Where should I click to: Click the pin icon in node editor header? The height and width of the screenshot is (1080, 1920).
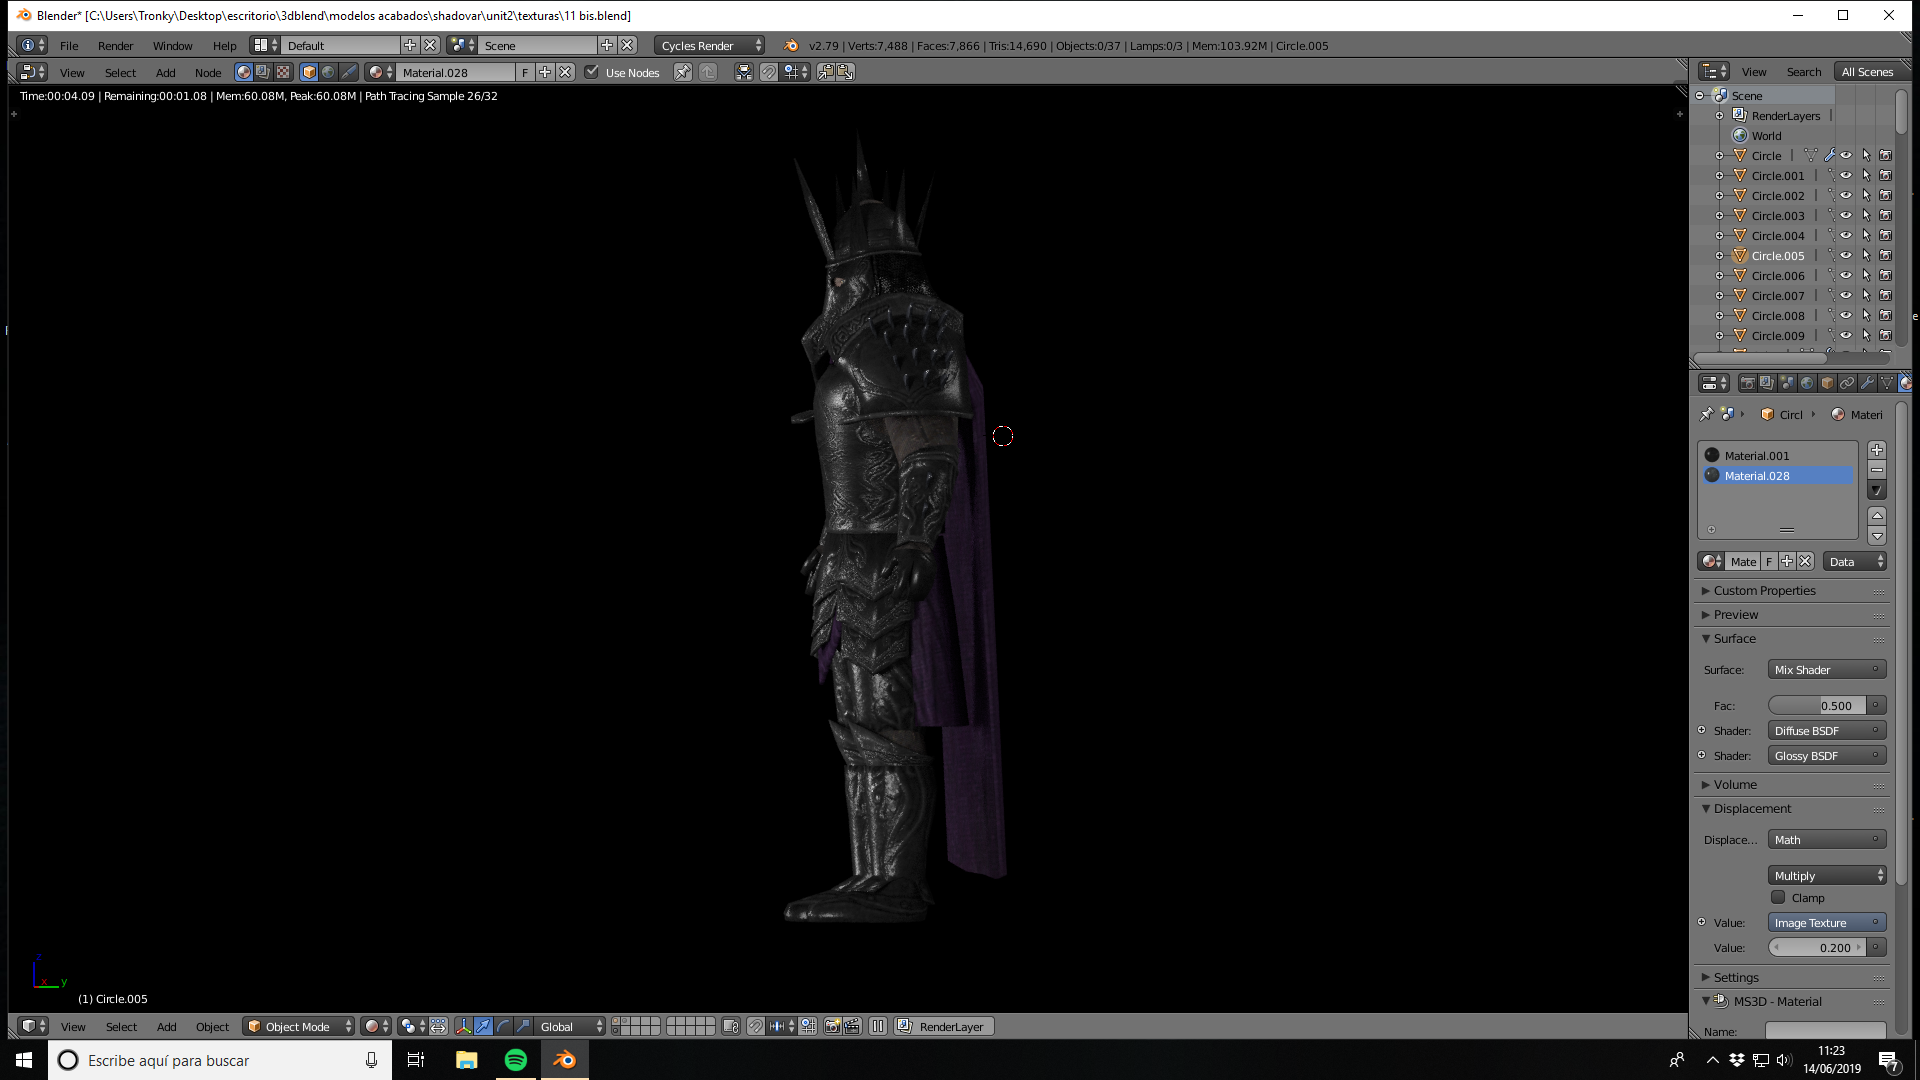click(x=683, y=72)
